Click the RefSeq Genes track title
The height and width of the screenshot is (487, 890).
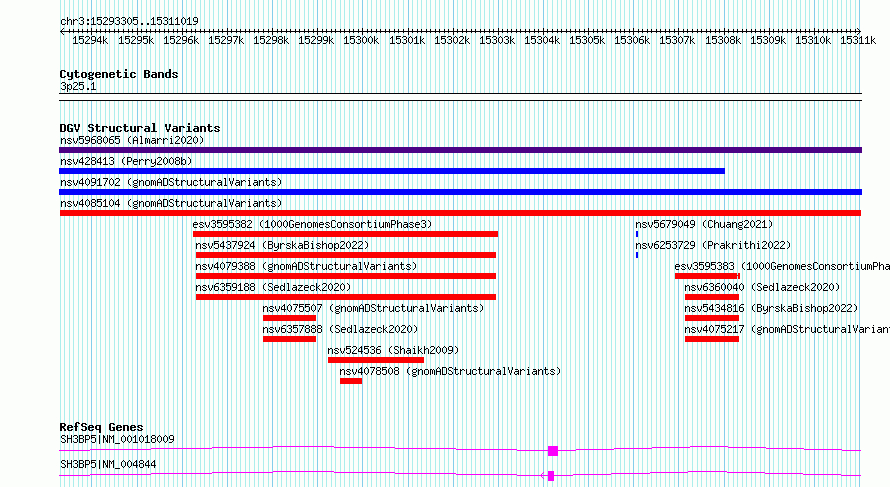click(101, 427)
